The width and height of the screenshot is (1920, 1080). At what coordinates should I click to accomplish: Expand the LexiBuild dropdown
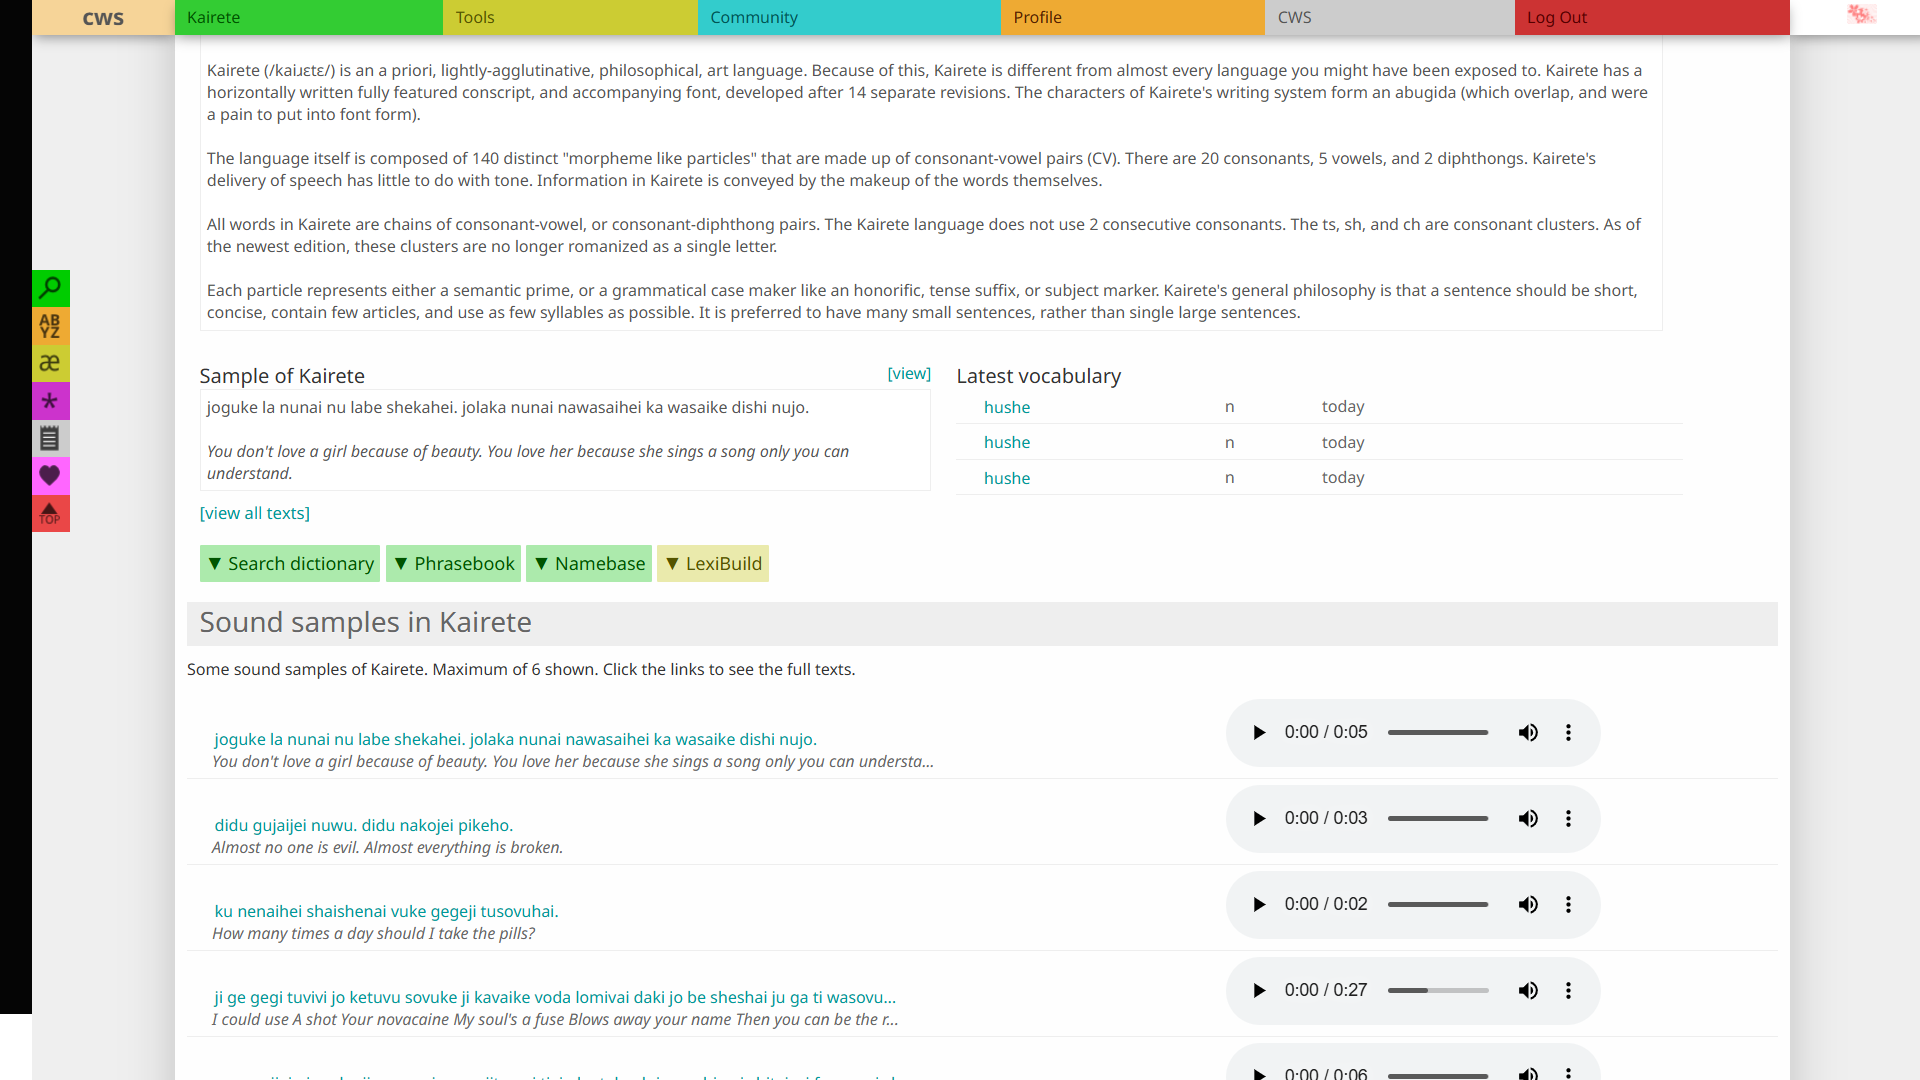click(x=713, y=564)
